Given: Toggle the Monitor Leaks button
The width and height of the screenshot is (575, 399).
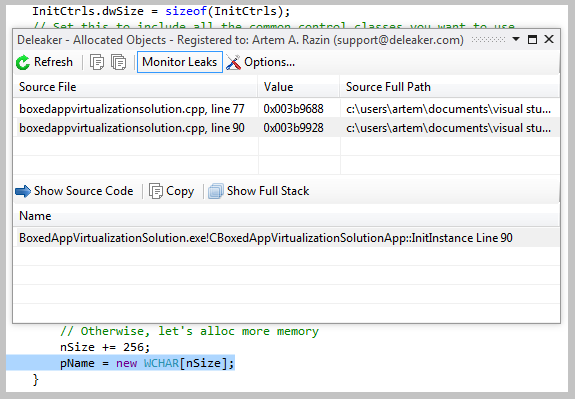Looking at the screenshot, I should (180, 62).
